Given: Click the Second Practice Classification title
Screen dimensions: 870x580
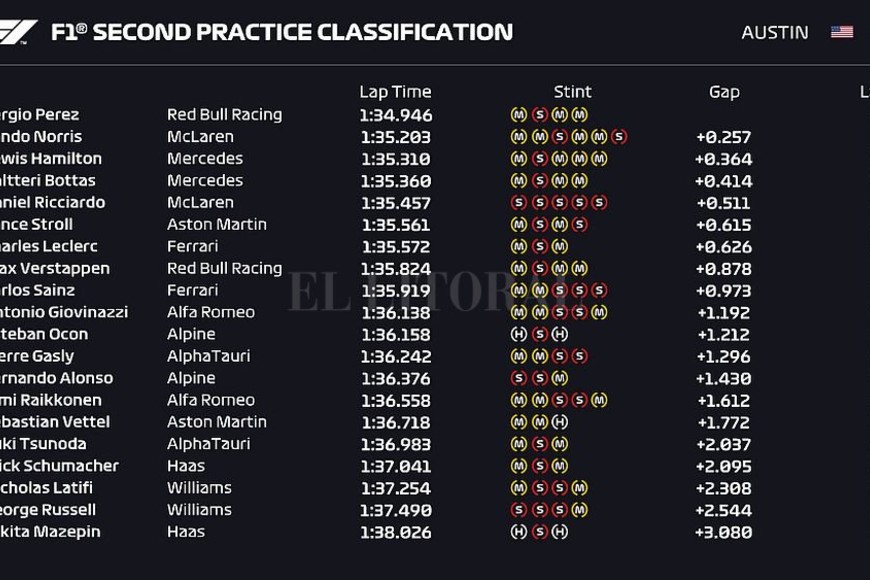Looking at the screenshot, I should [x=281, y=31].
